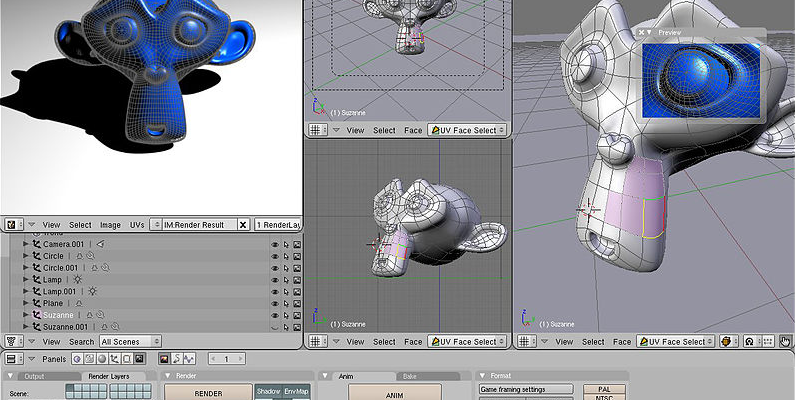Click the current frame number field
The image size is (795, 400).
pyautogui.click(x=228, y=359)
